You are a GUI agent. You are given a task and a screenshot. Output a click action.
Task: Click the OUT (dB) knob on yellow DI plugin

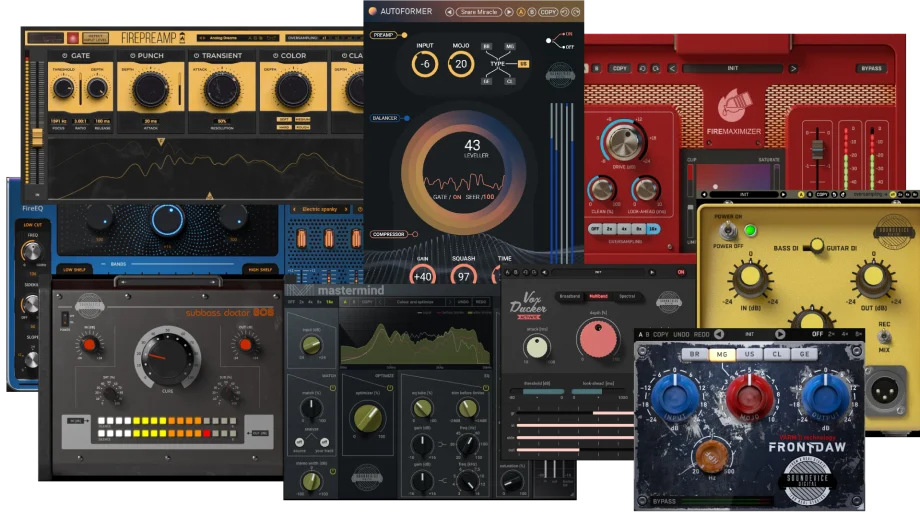873,278
